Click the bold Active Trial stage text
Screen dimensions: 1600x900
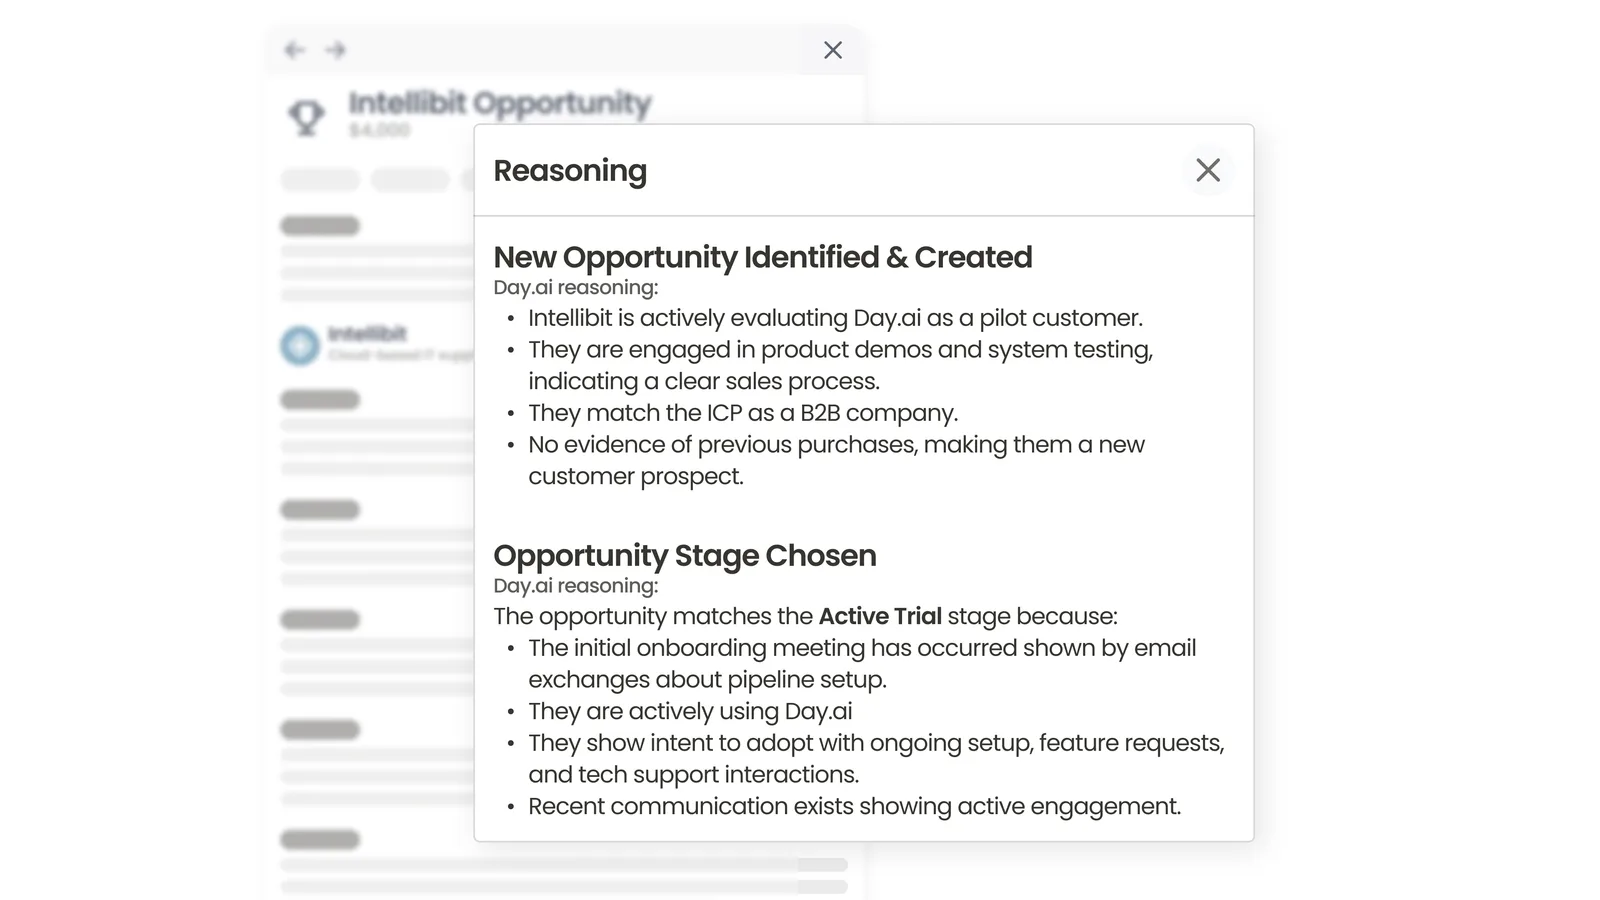point(880,616)
